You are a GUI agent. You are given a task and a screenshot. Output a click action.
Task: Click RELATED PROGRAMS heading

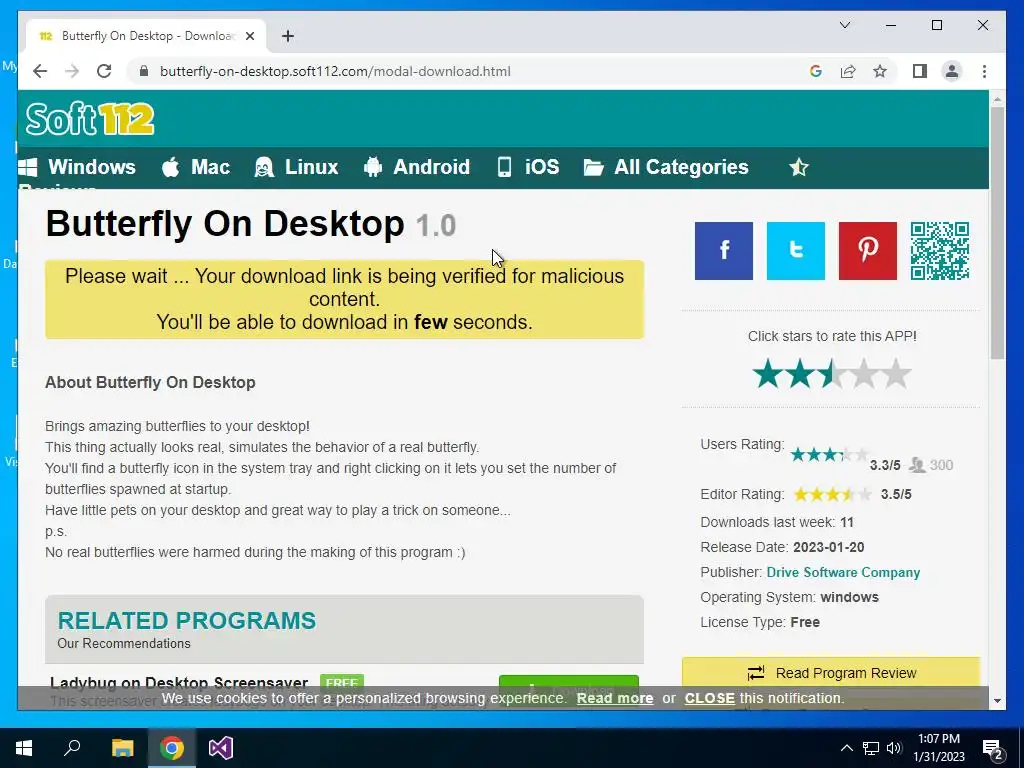187,620
